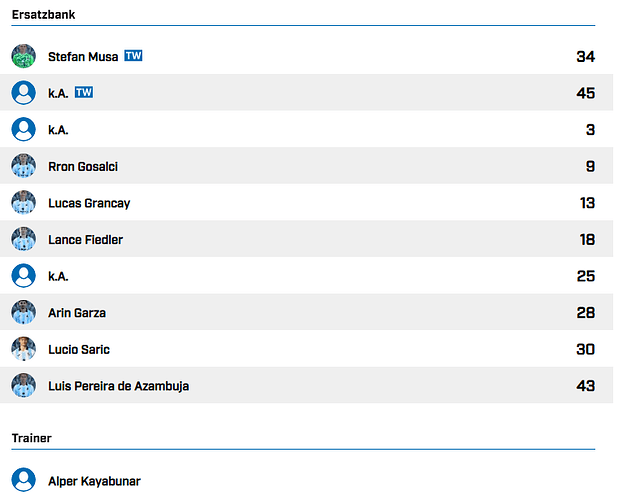This screenshot has height=500, width=622.
Task: Open Lucio Saric's player photo
Action: pos(23,348)
